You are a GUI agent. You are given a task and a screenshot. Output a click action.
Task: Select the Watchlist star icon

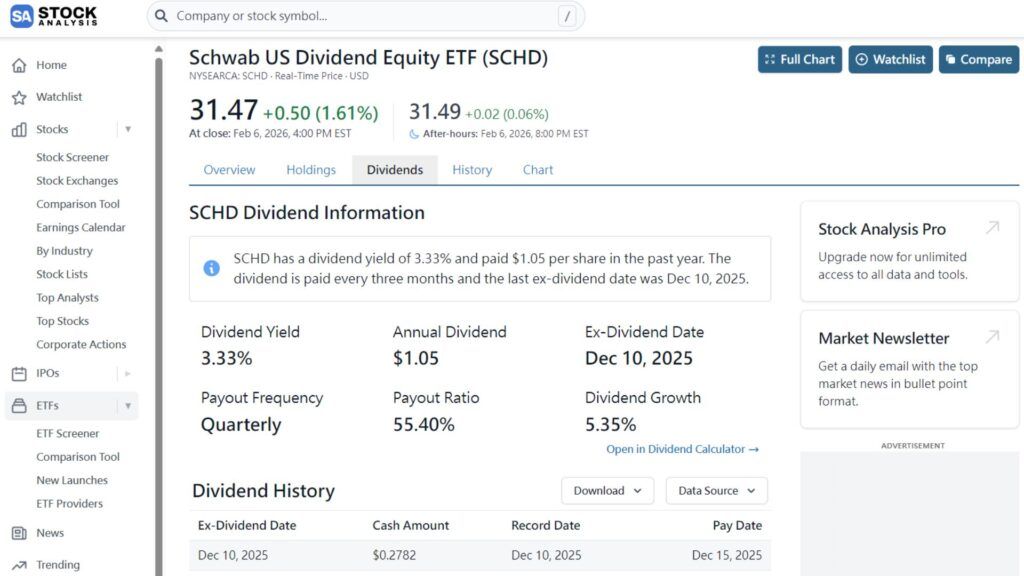18,96
